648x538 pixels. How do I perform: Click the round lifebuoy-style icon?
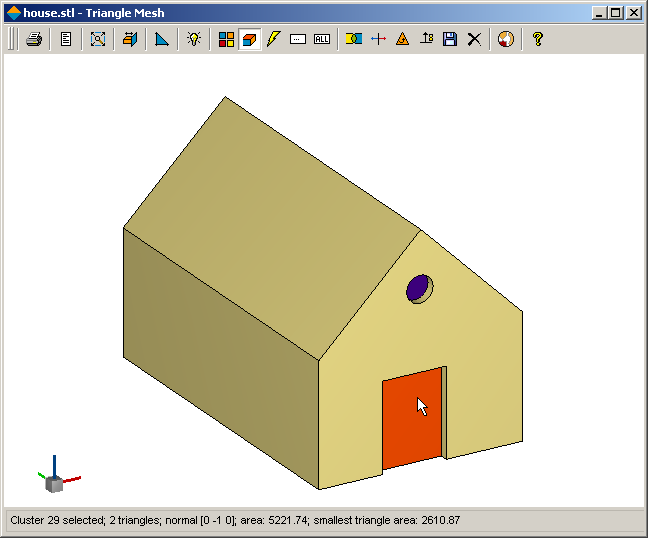click(x=506, y=39)
